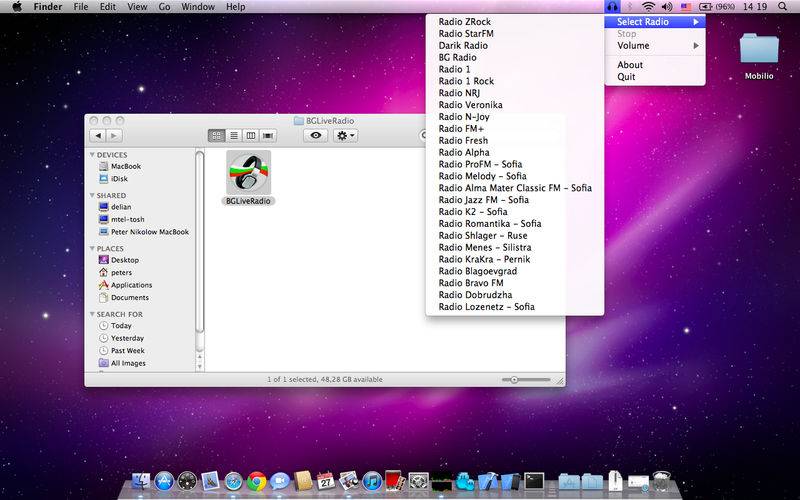Open the Select Radio submenu
800x500 pixels.
tap(655, 21)
